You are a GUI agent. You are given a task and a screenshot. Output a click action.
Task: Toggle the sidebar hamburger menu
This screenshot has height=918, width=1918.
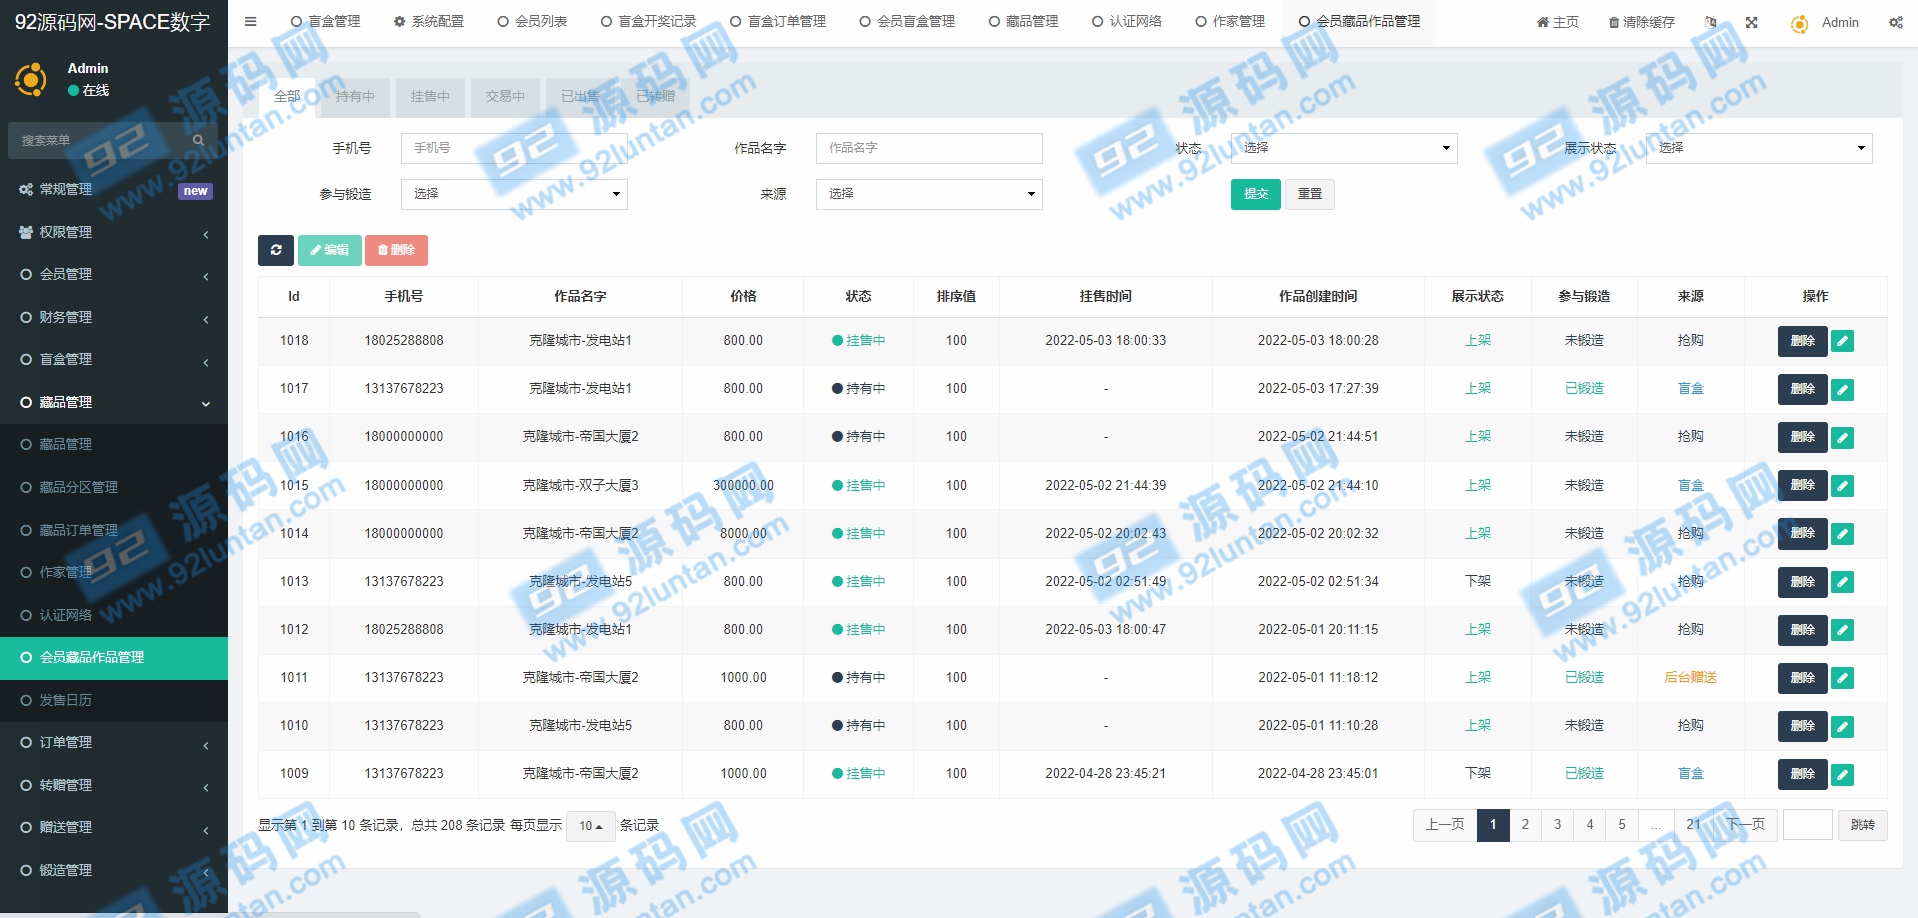tap(250, 21)
